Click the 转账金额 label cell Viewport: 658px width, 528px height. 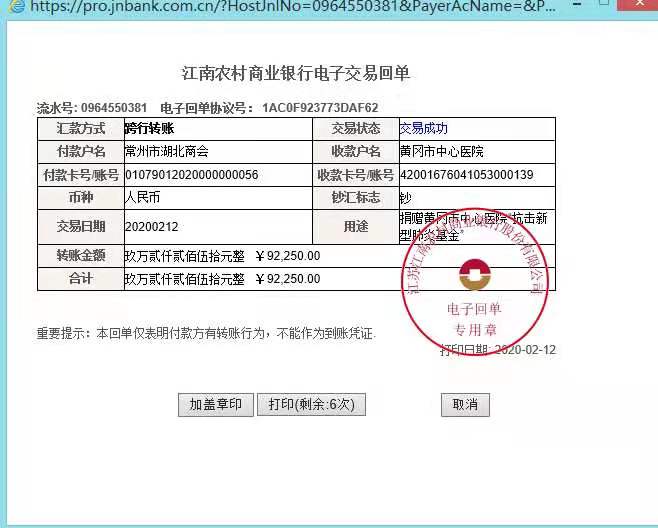81,256
